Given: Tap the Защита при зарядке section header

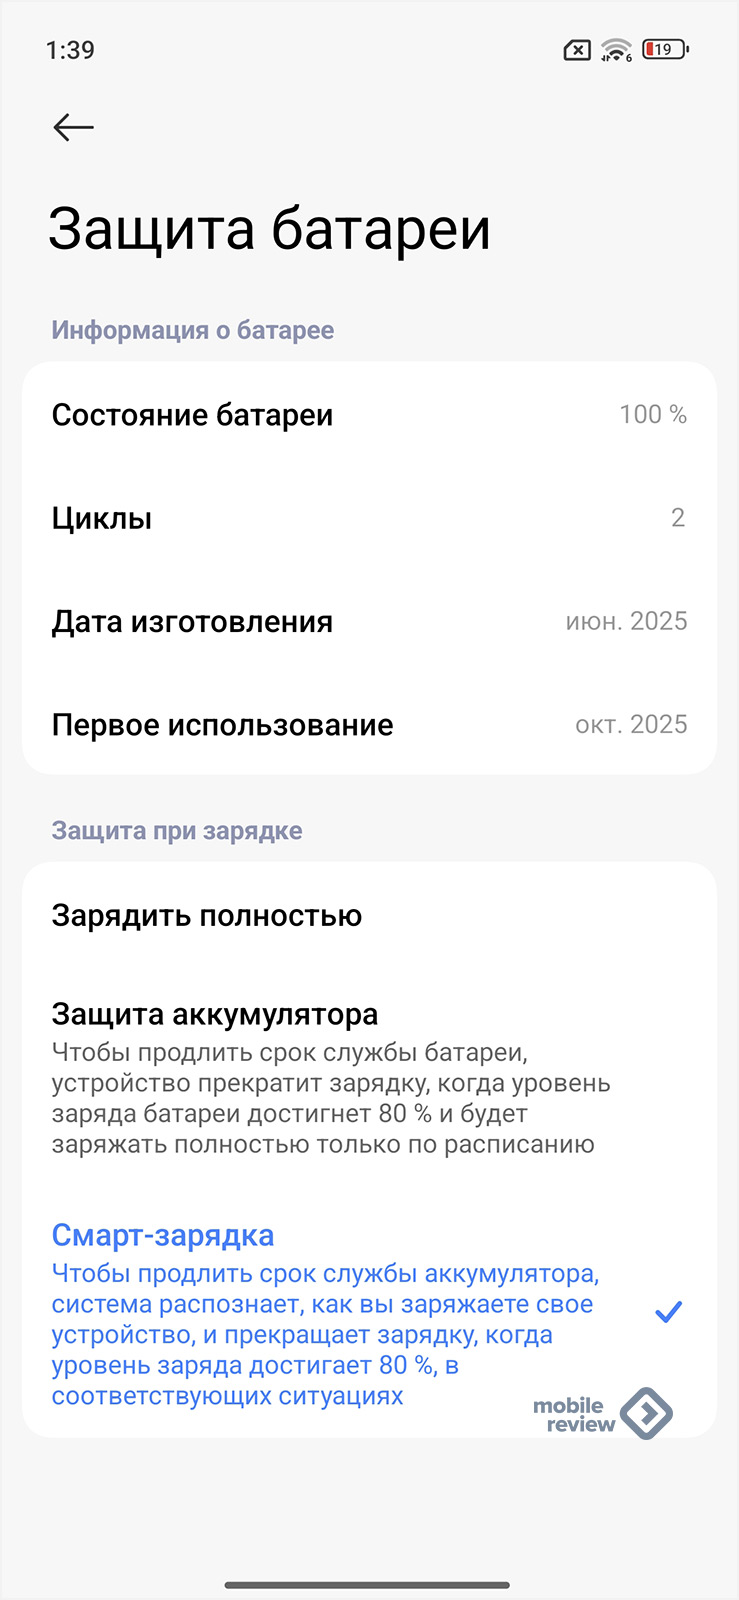Looking at the screenshot, I should click(177, 831).
